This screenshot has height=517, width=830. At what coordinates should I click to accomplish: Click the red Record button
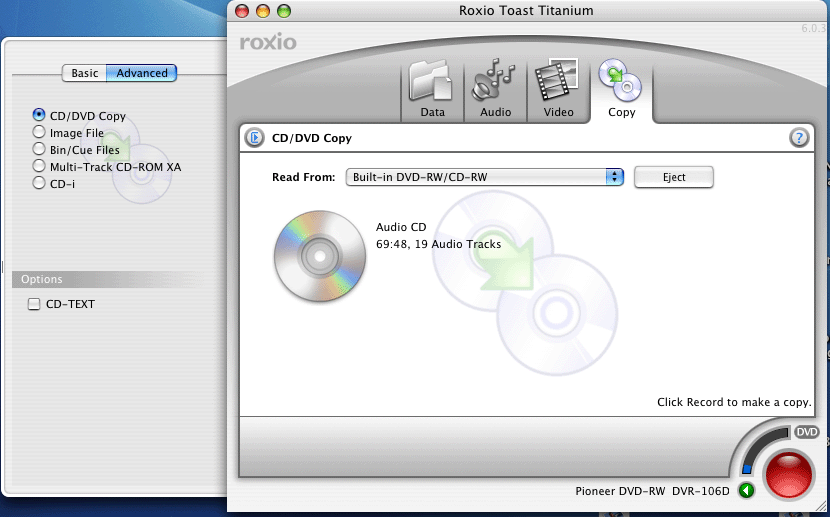point(789,474)
